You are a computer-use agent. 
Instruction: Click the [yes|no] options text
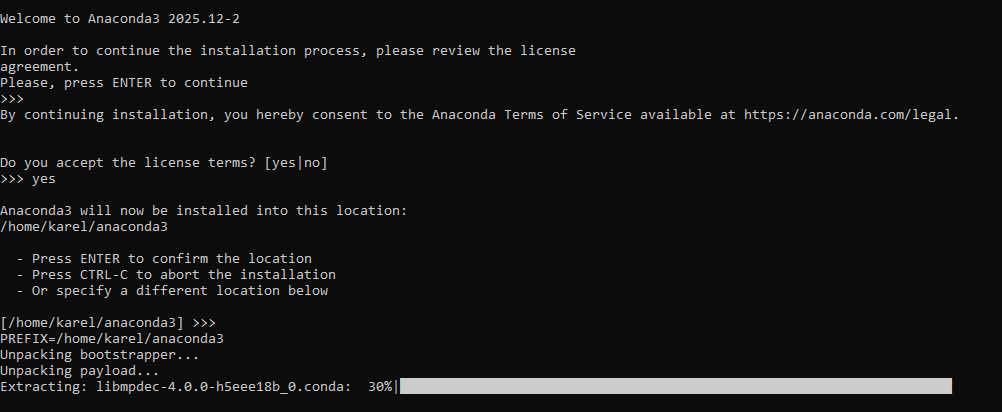(296, 162)
